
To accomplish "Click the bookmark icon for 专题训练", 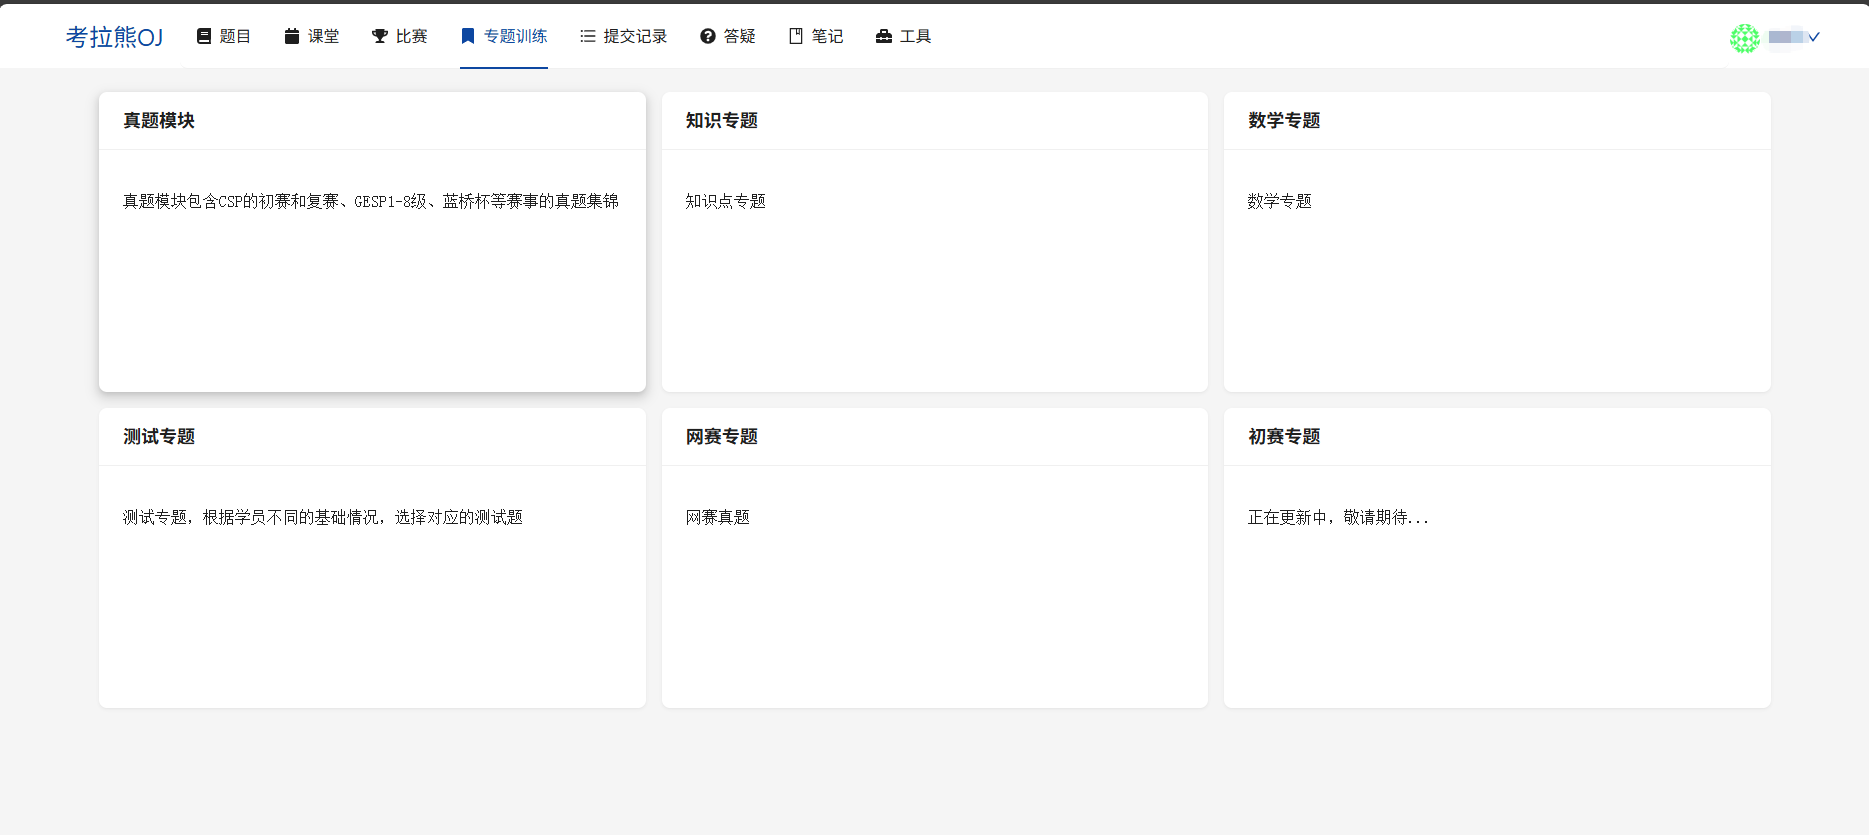I will point(467,36).
